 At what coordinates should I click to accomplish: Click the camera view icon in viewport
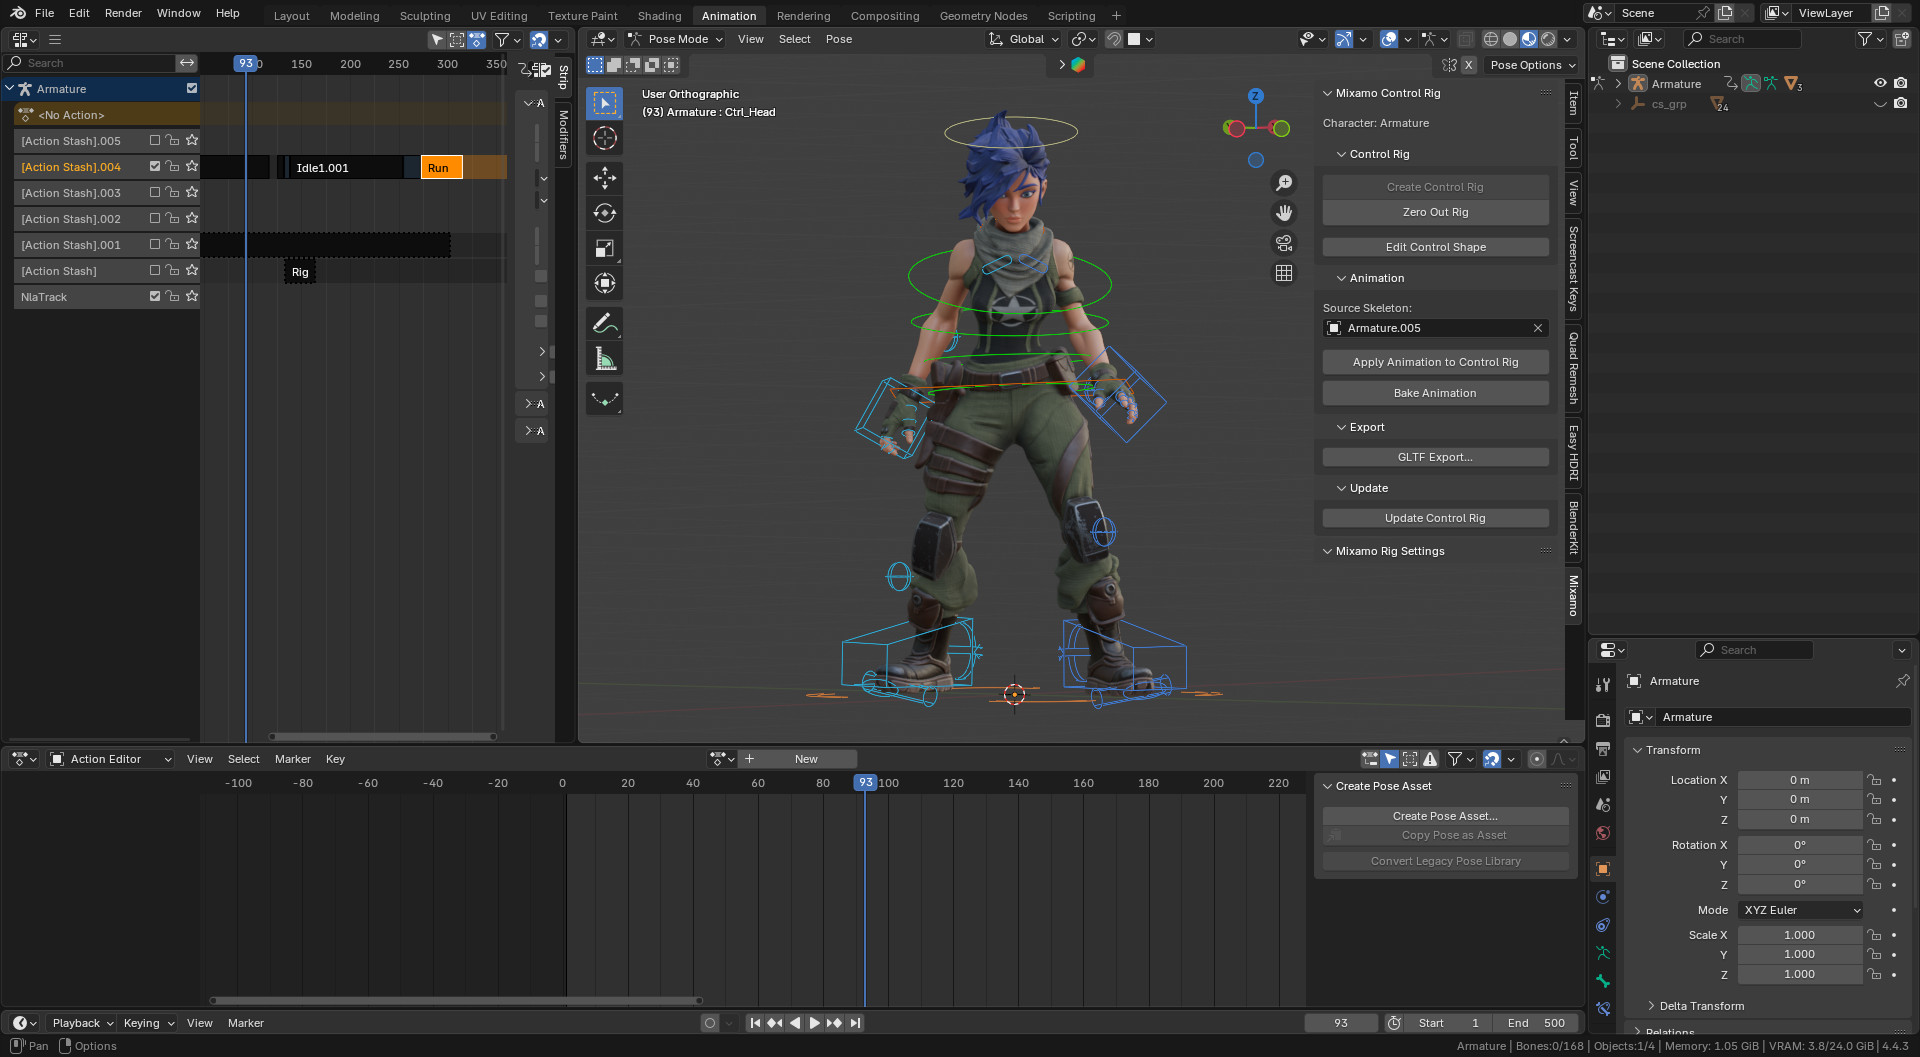tap(1284, 243)
